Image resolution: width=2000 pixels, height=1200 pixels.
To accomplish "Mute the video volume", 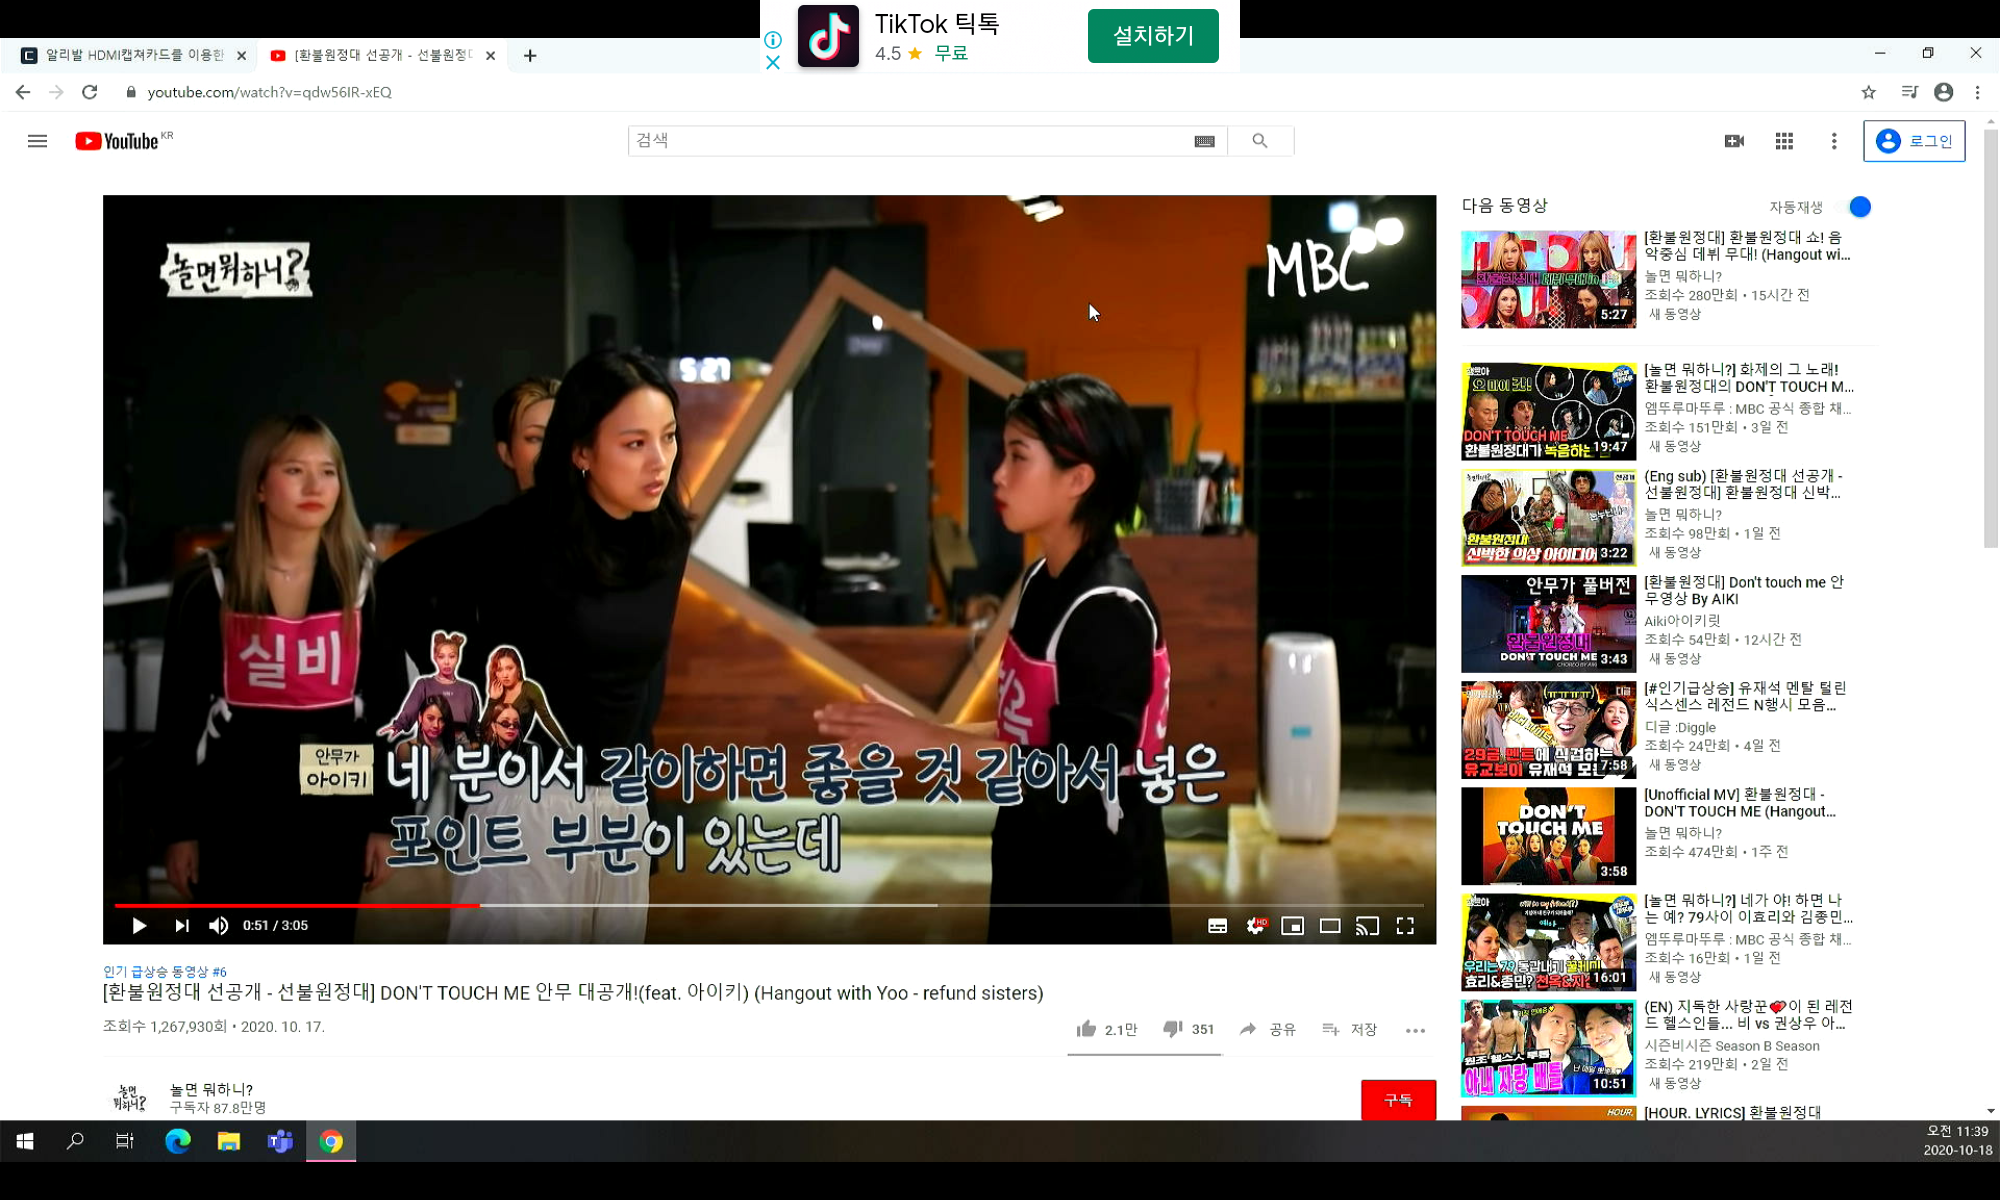I will coord(218,926).
